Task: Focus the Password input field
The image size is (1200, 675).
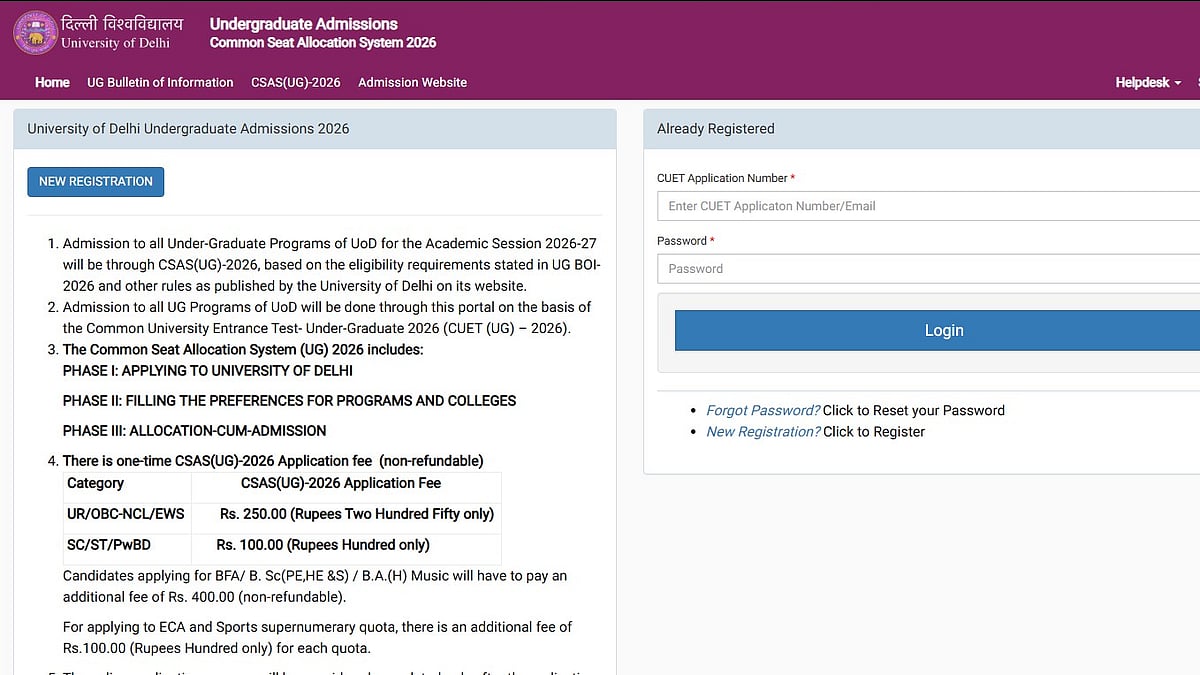Action: 928,268
